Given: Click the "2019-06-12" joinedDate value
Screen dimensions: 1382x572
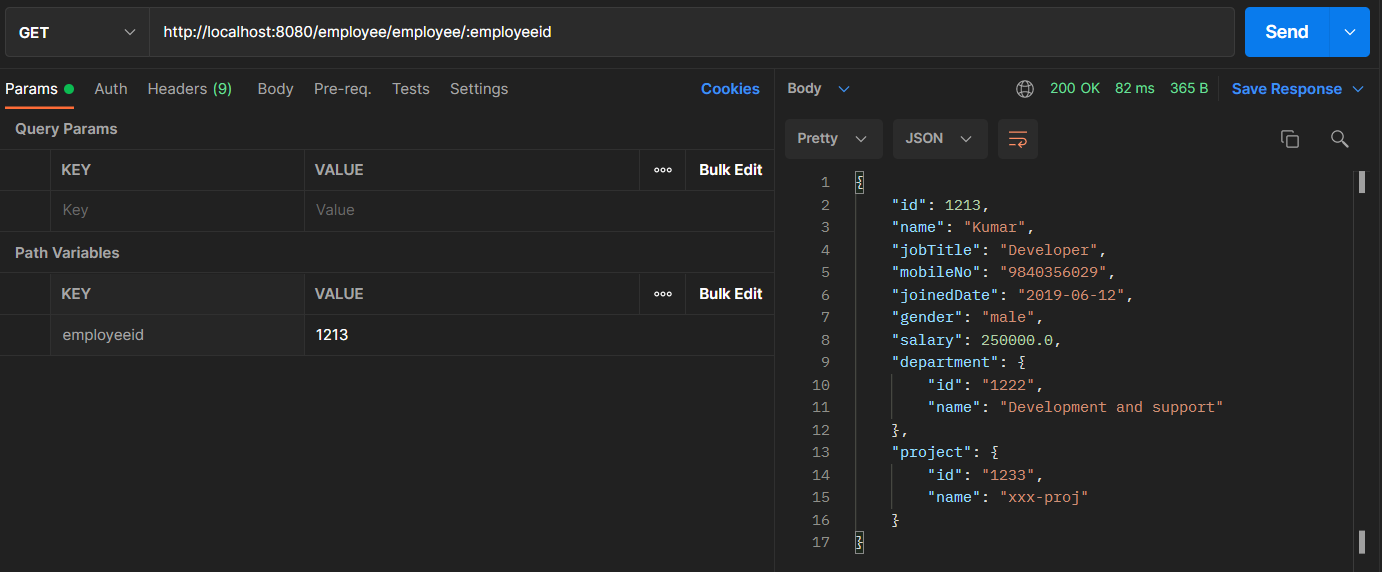Looking at the screenshot, I should click(x=1072, y=295).
